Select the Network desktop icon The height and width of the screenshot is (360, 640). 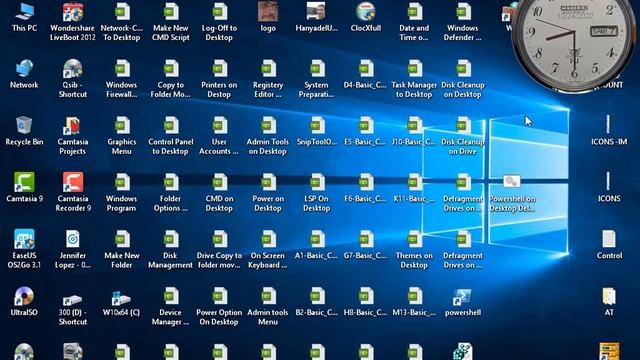pyautogui.click(x=24, y=69)
